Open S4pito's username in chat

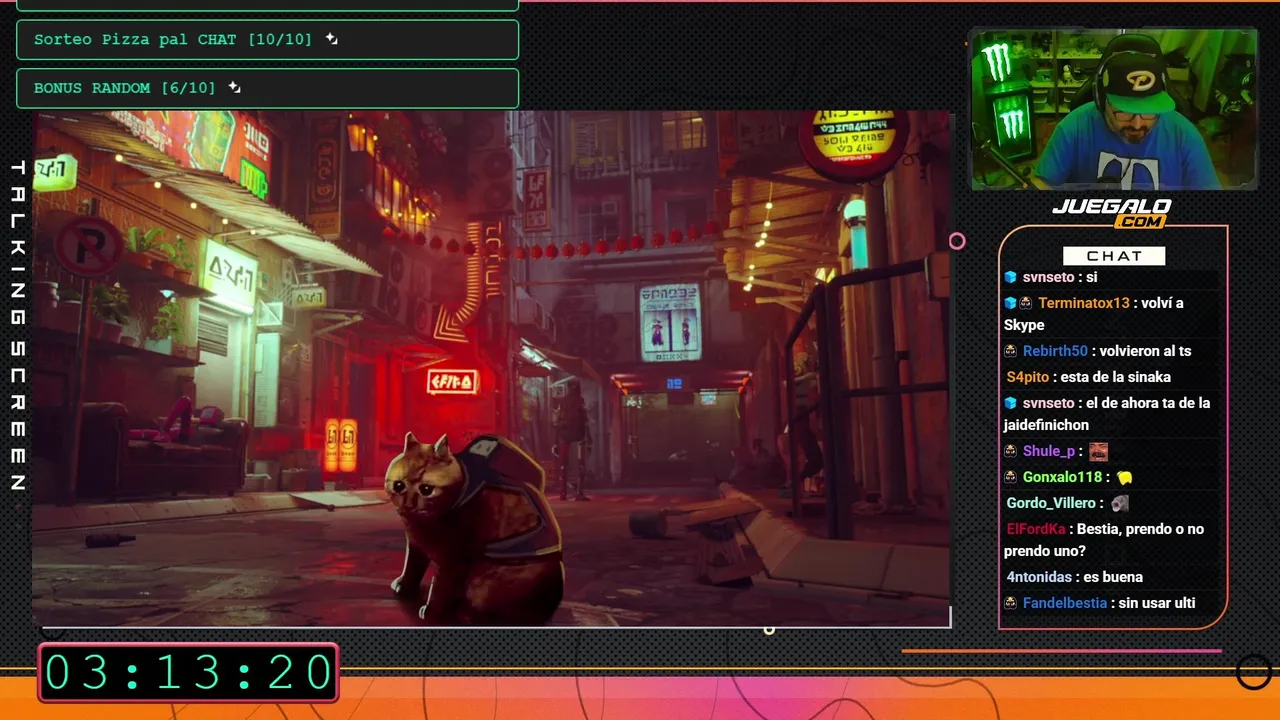(x=1028, y=377)
